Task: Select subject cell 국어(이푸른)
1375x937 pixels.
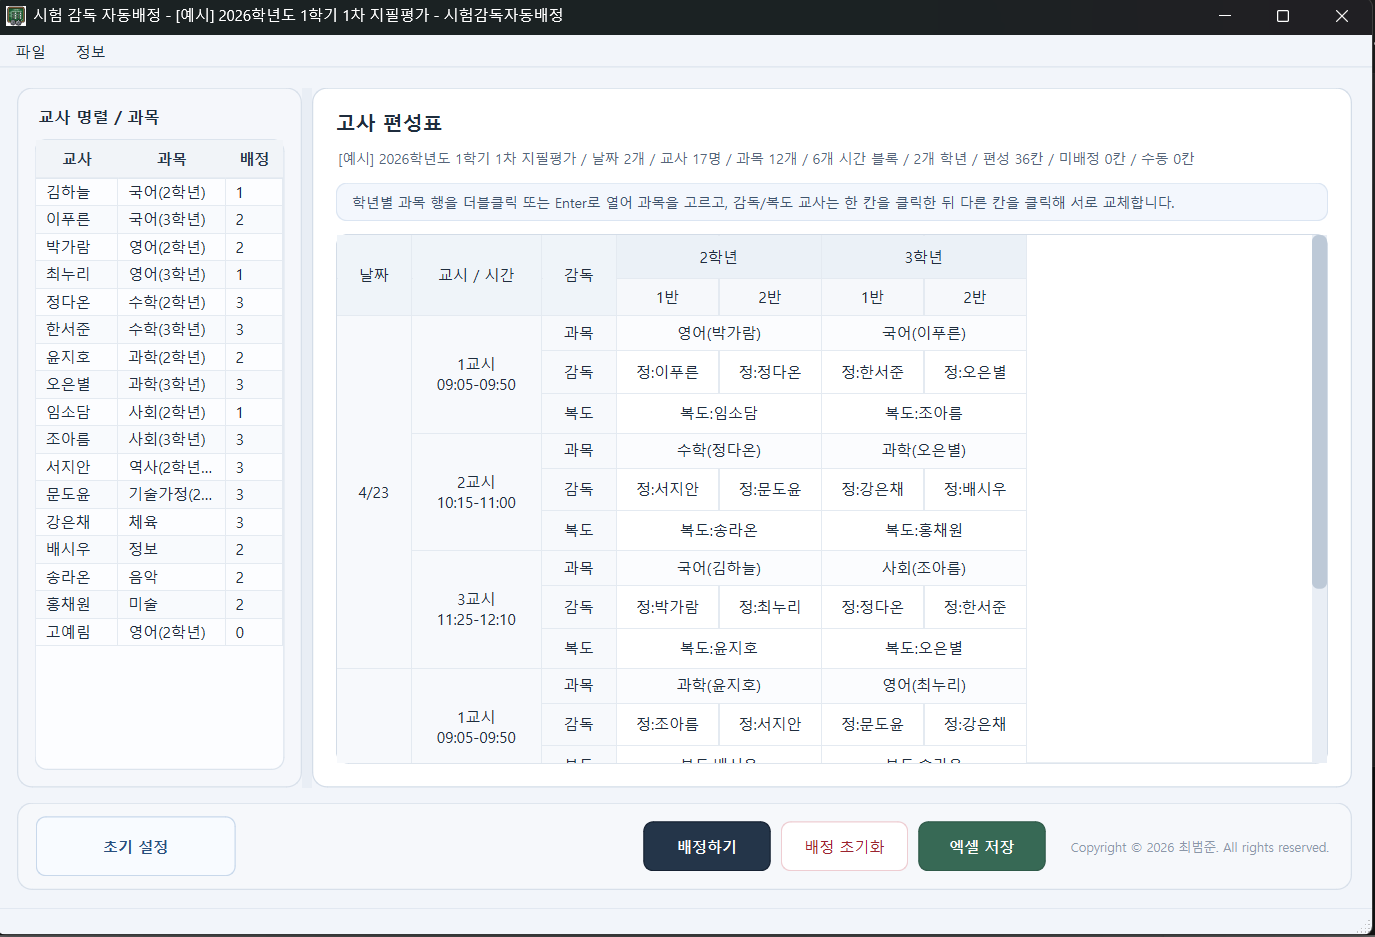Action: (924, 333)
